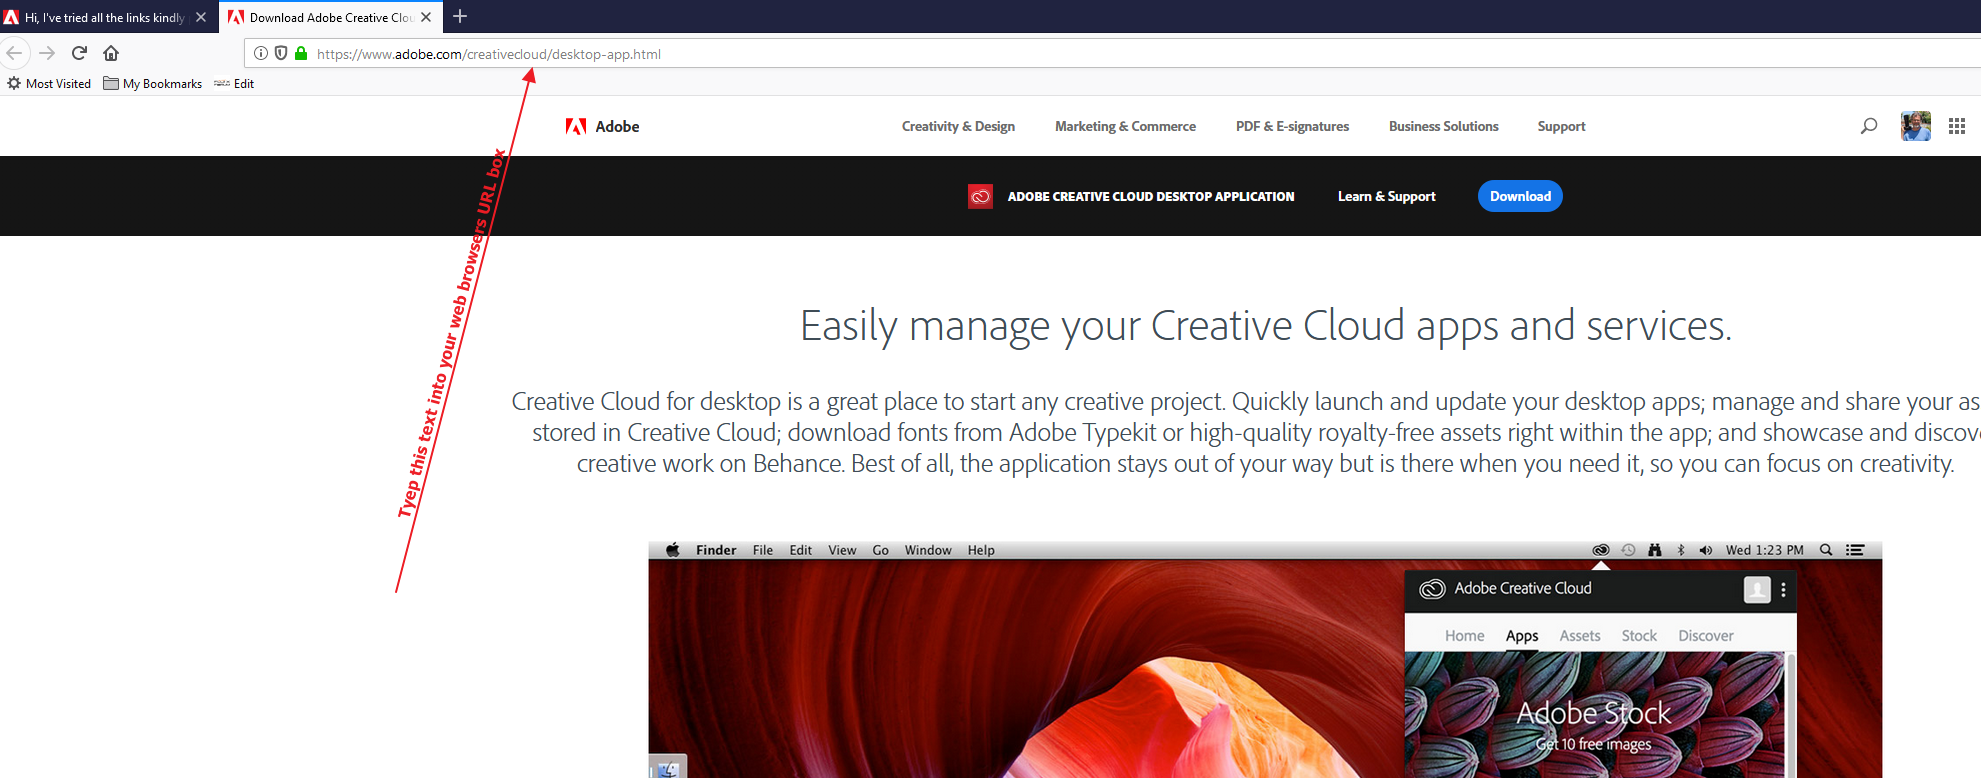Click the Edit bookmark in bookmarks toolbar

coord(234,84)
